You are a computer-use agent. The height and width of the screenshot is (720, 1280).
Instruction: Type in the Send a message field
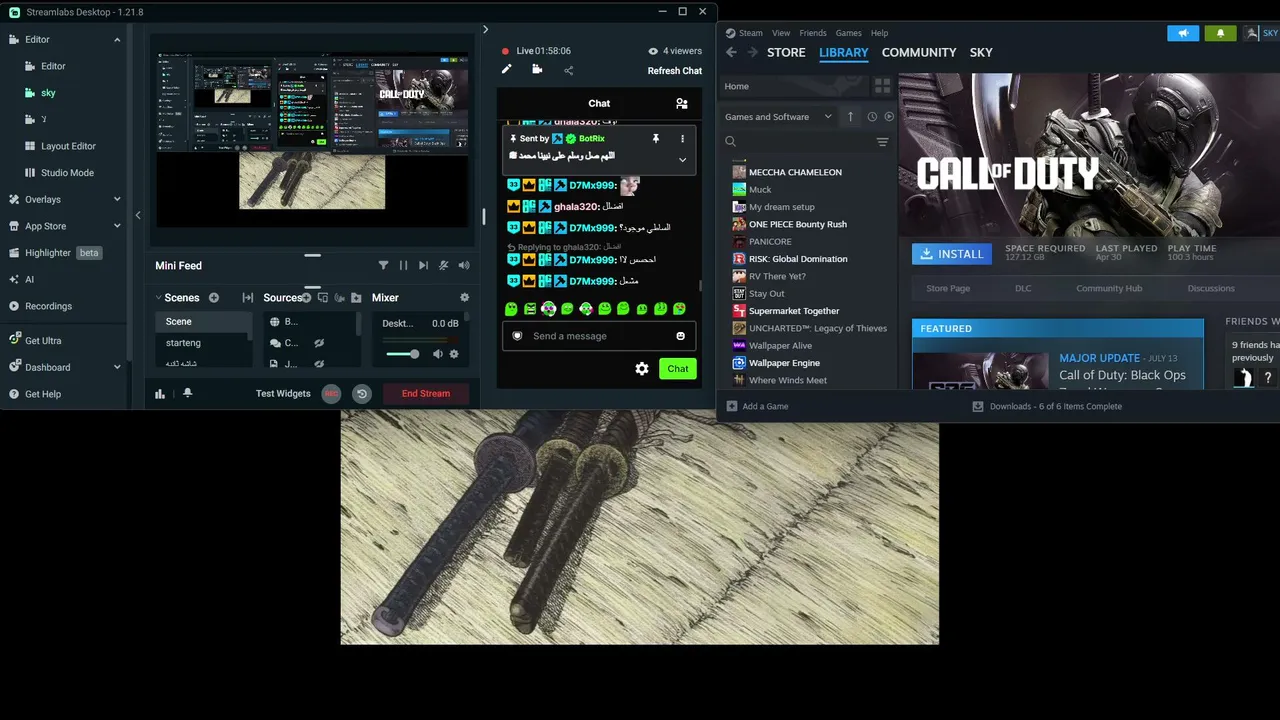point(599,336)
